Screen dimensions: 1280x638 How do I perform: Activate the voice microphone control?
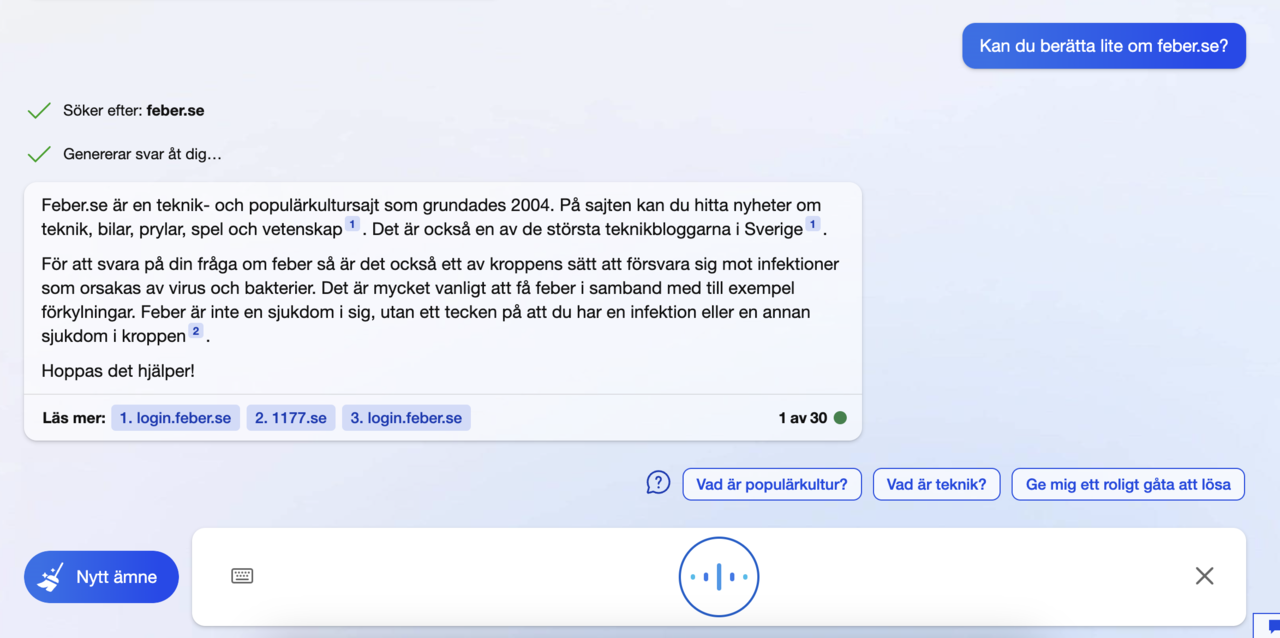pyautogui.click(x=718, y=576)
